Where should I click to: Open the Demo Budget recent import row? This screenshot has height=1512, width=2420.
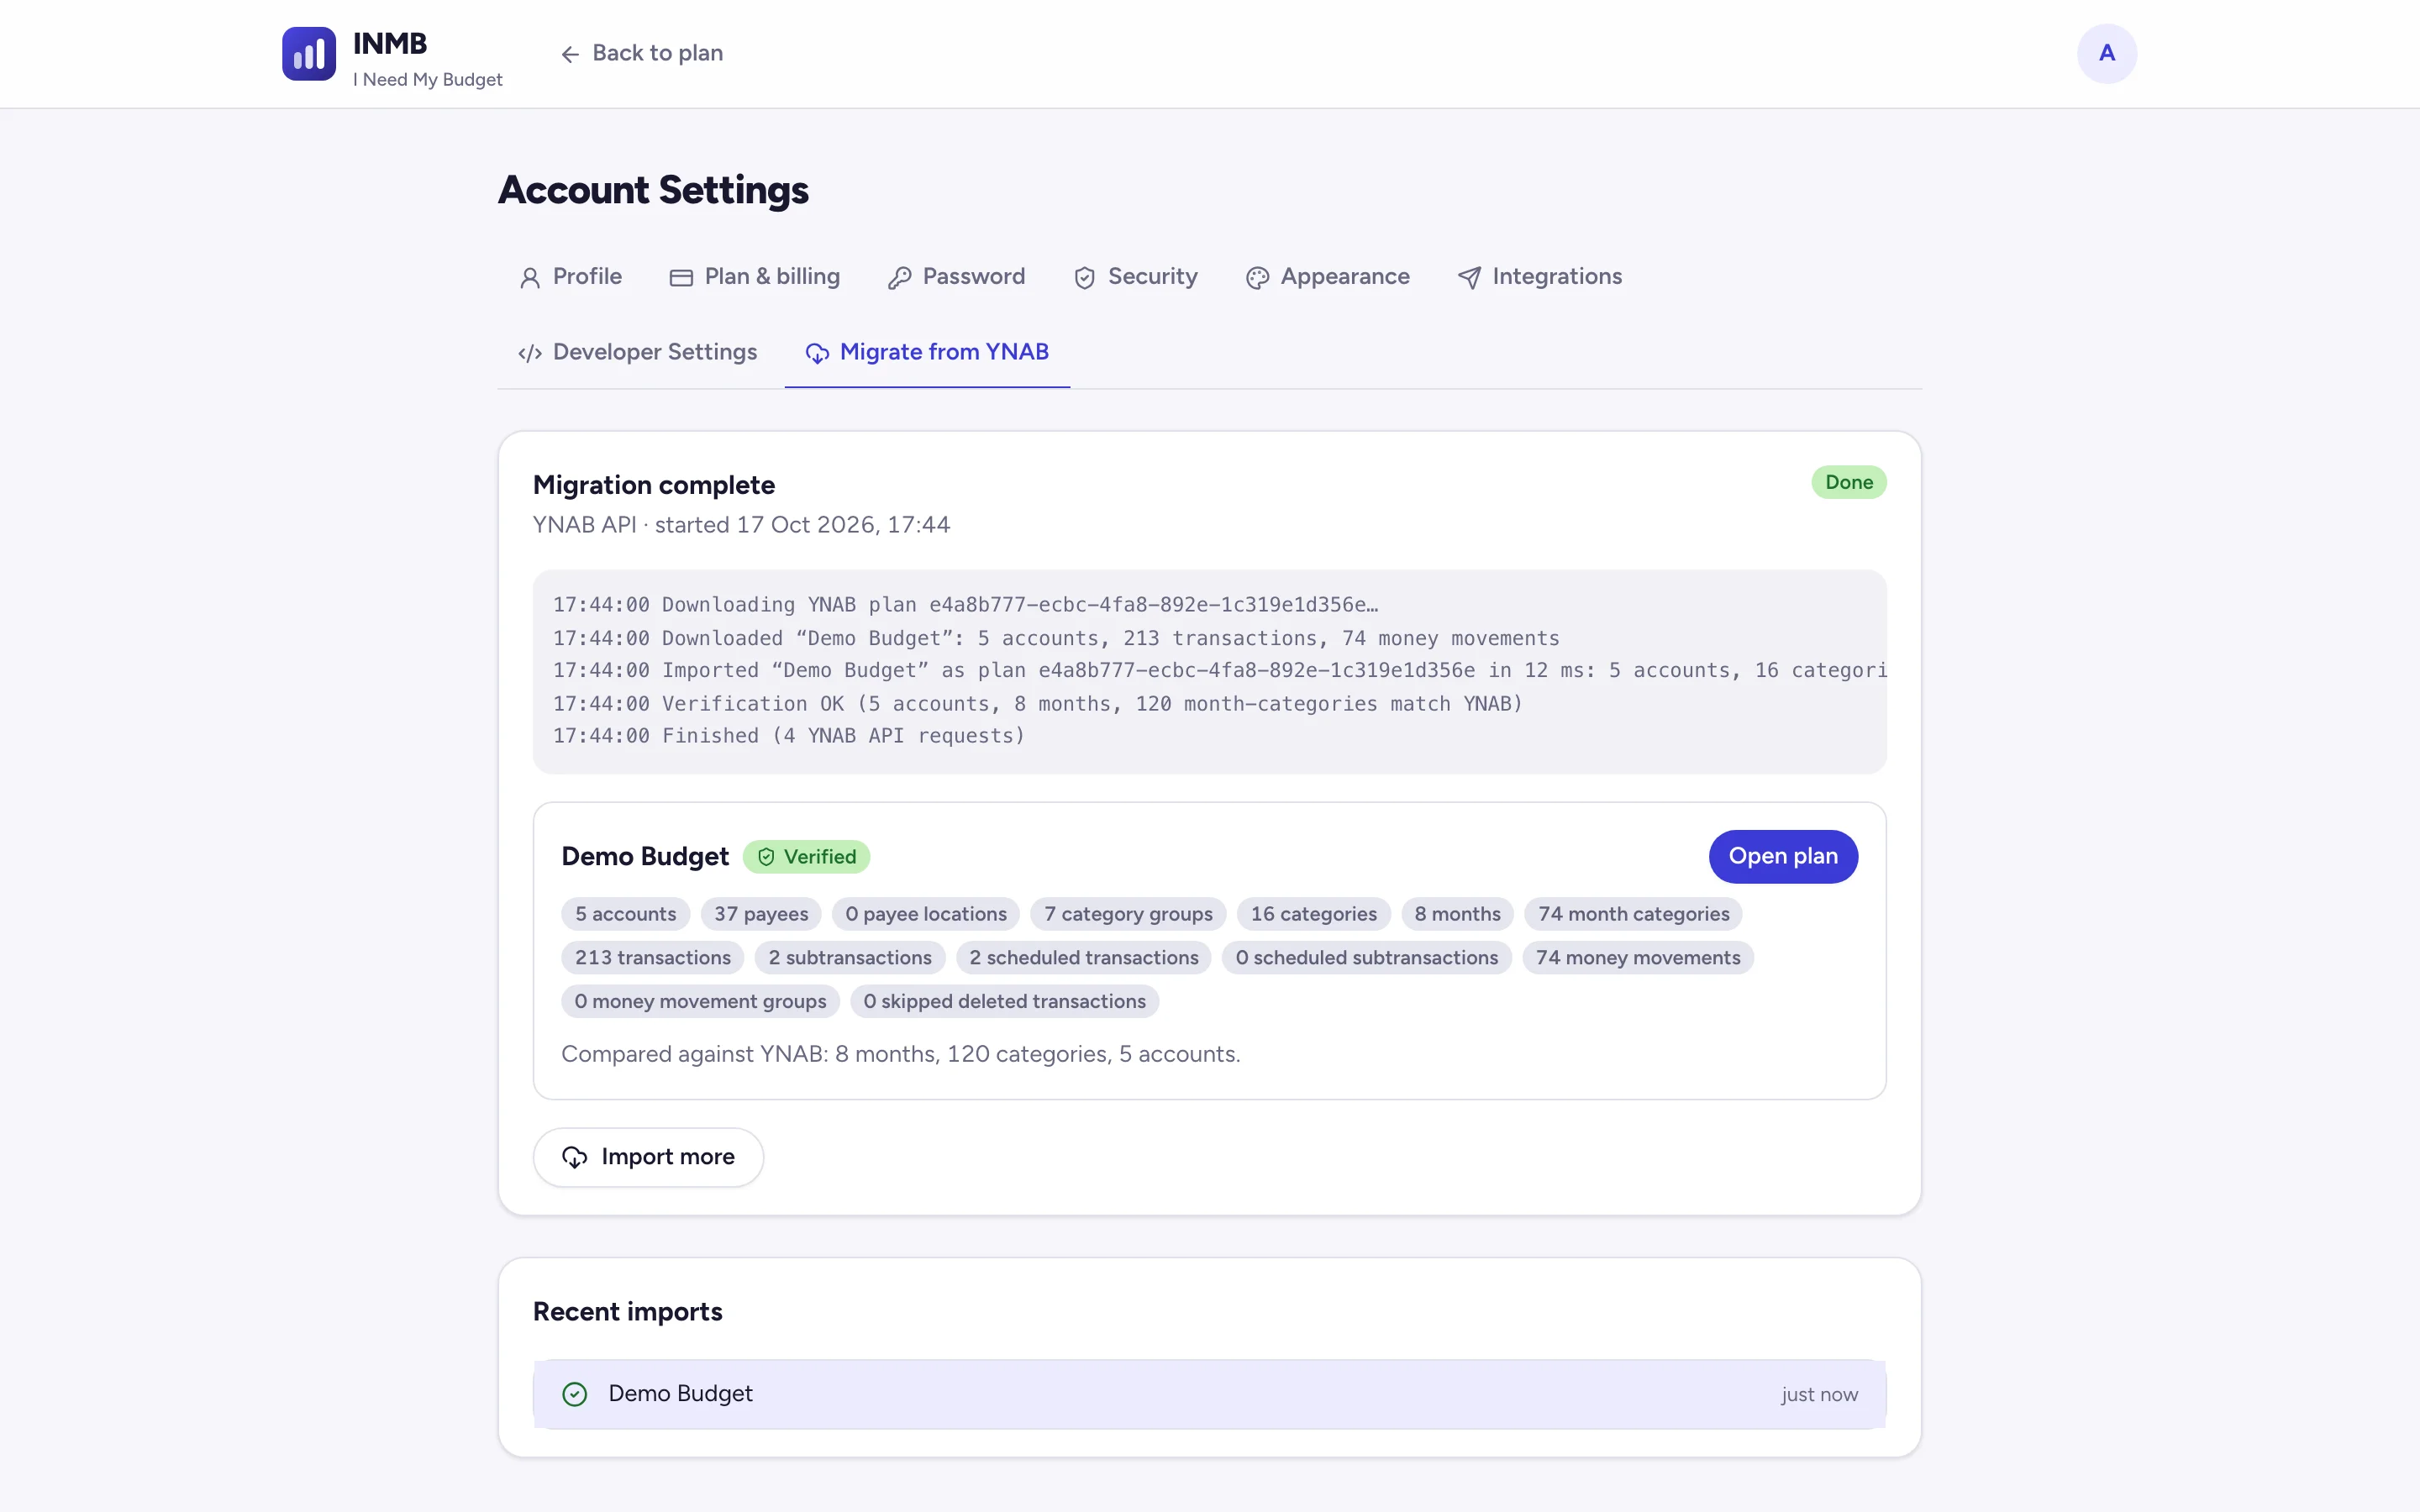coord(1209,1394)
